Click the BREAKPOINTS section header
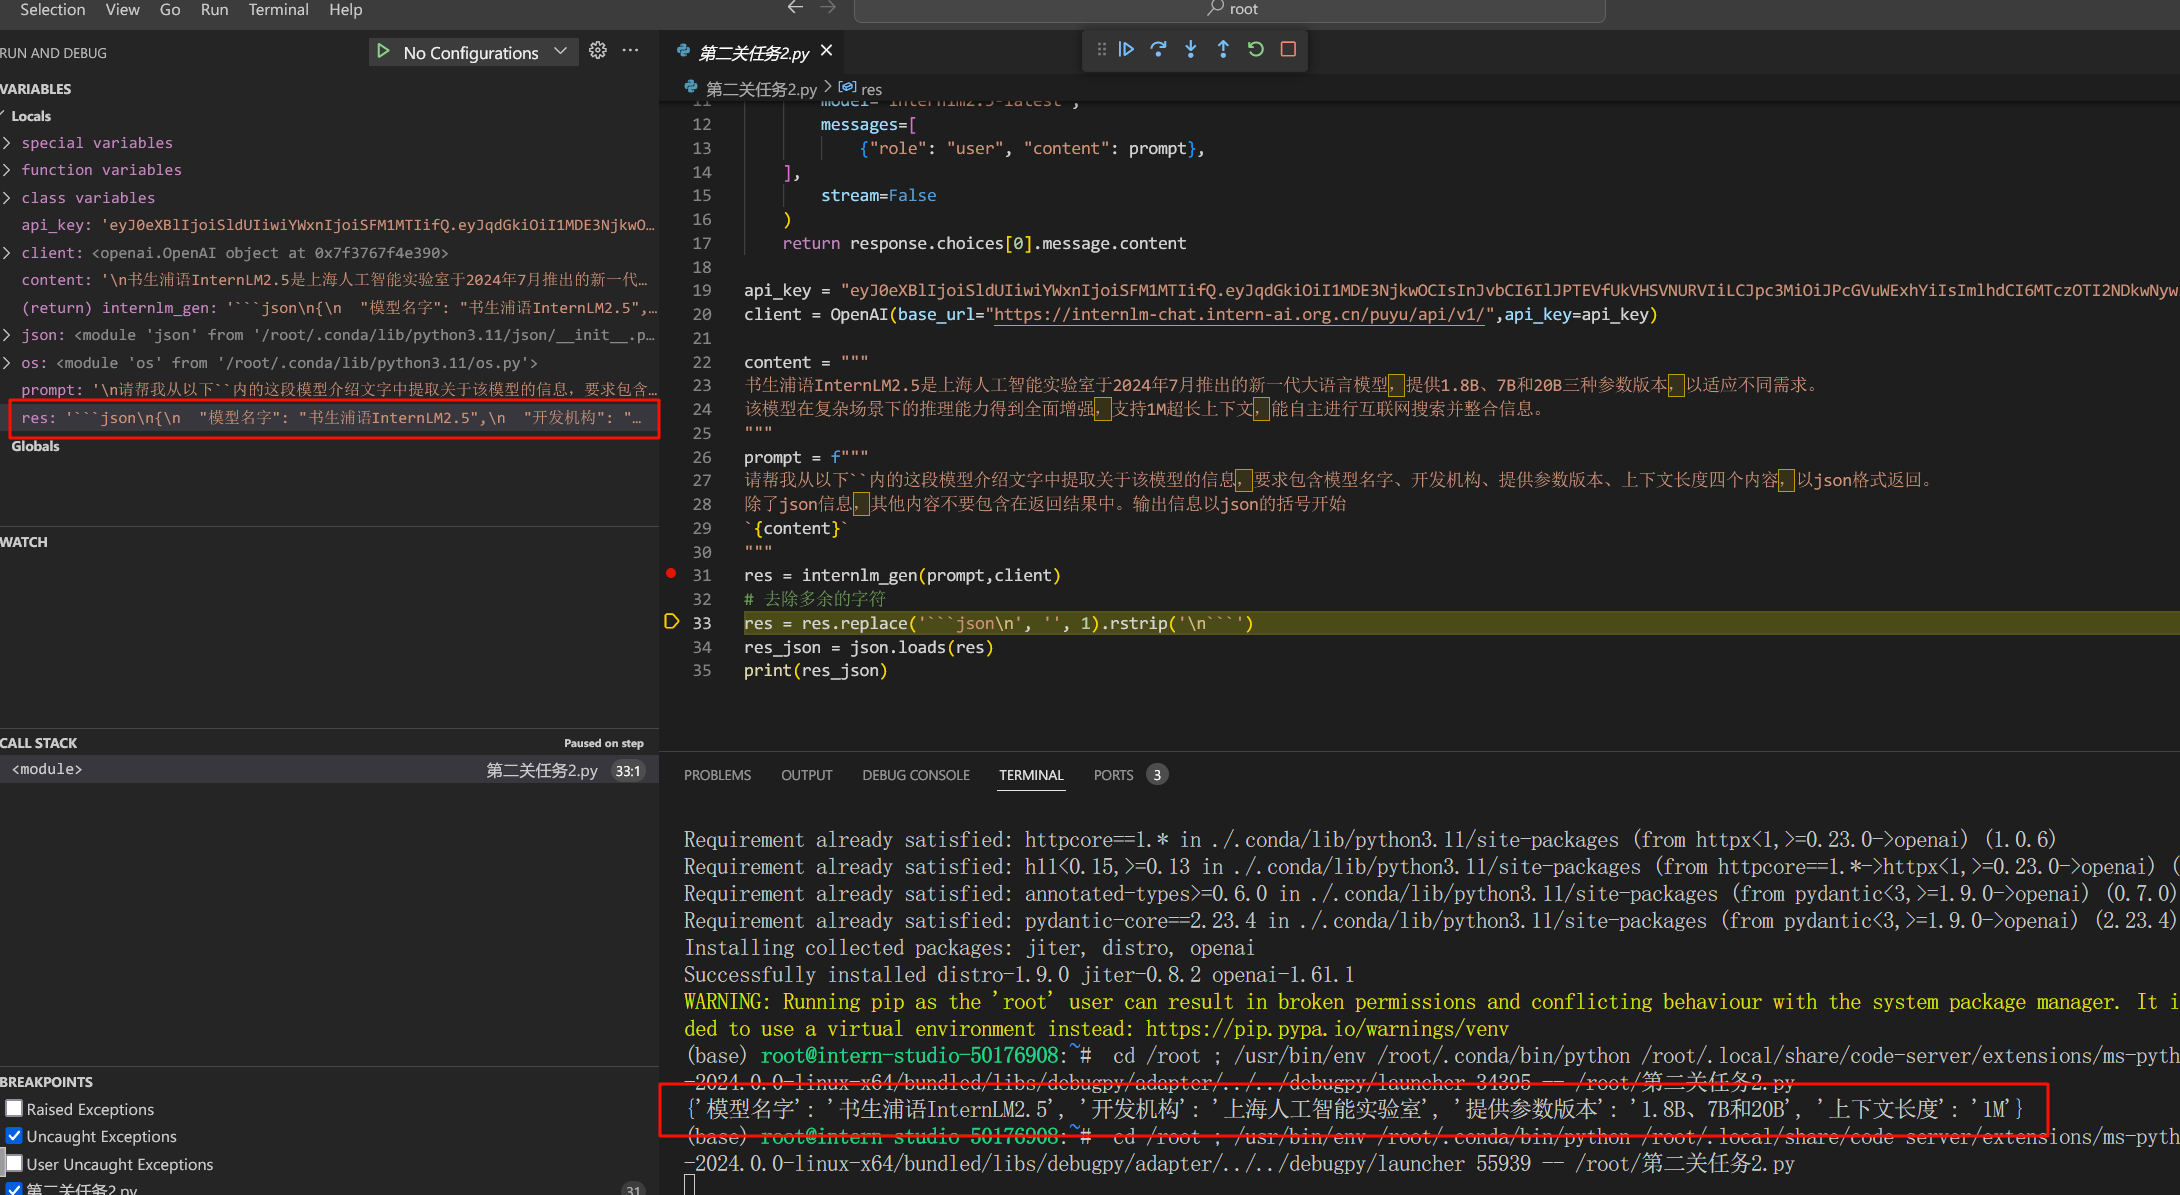2180x1195 pixels. pos(47,1082)
